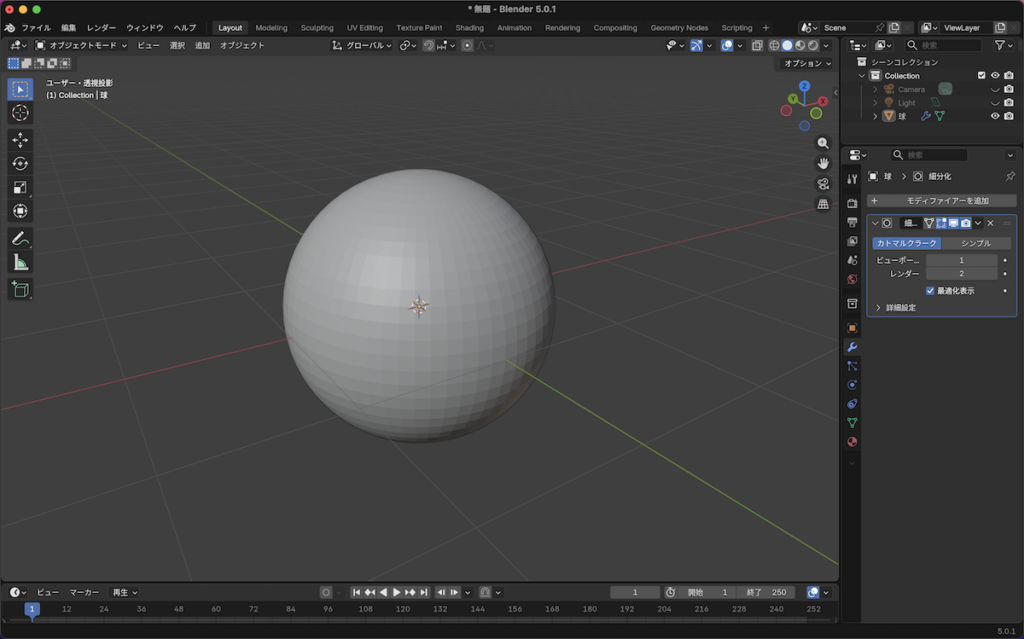
Task: Switch to the Sculpting workspace tab
Action: pyautogui.click(x=317, y=28)
